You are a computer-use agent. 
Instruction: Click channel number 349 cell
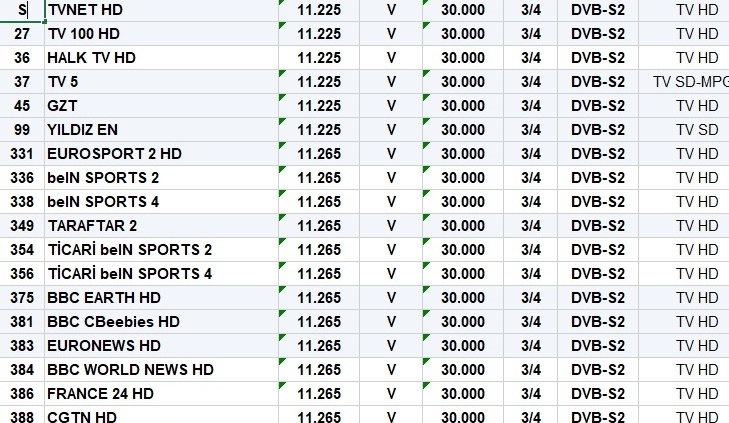[22, 226]
